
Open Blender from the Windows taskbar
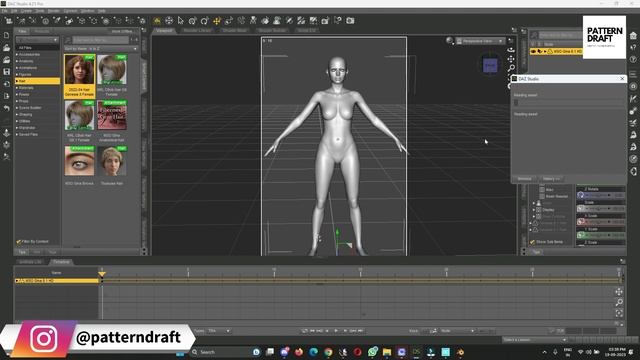click(460, 352)
